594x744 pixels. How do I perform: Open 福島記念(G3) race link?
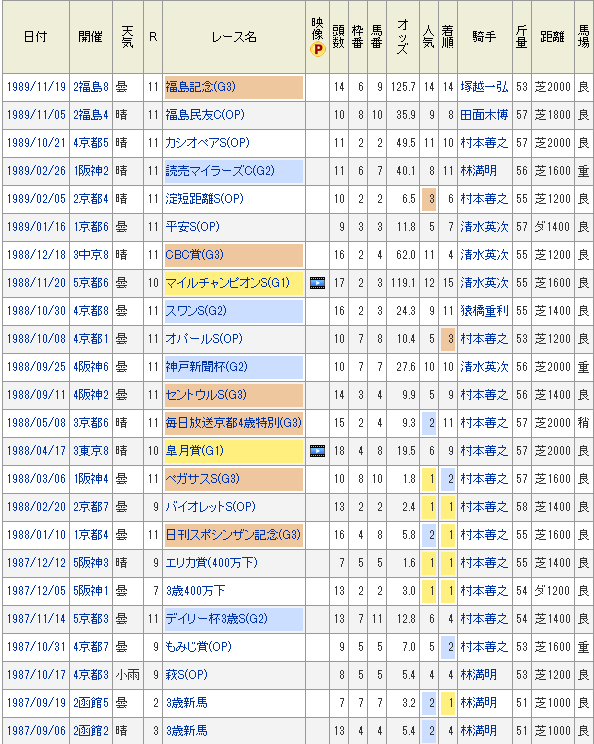click(x=200, y=87)
